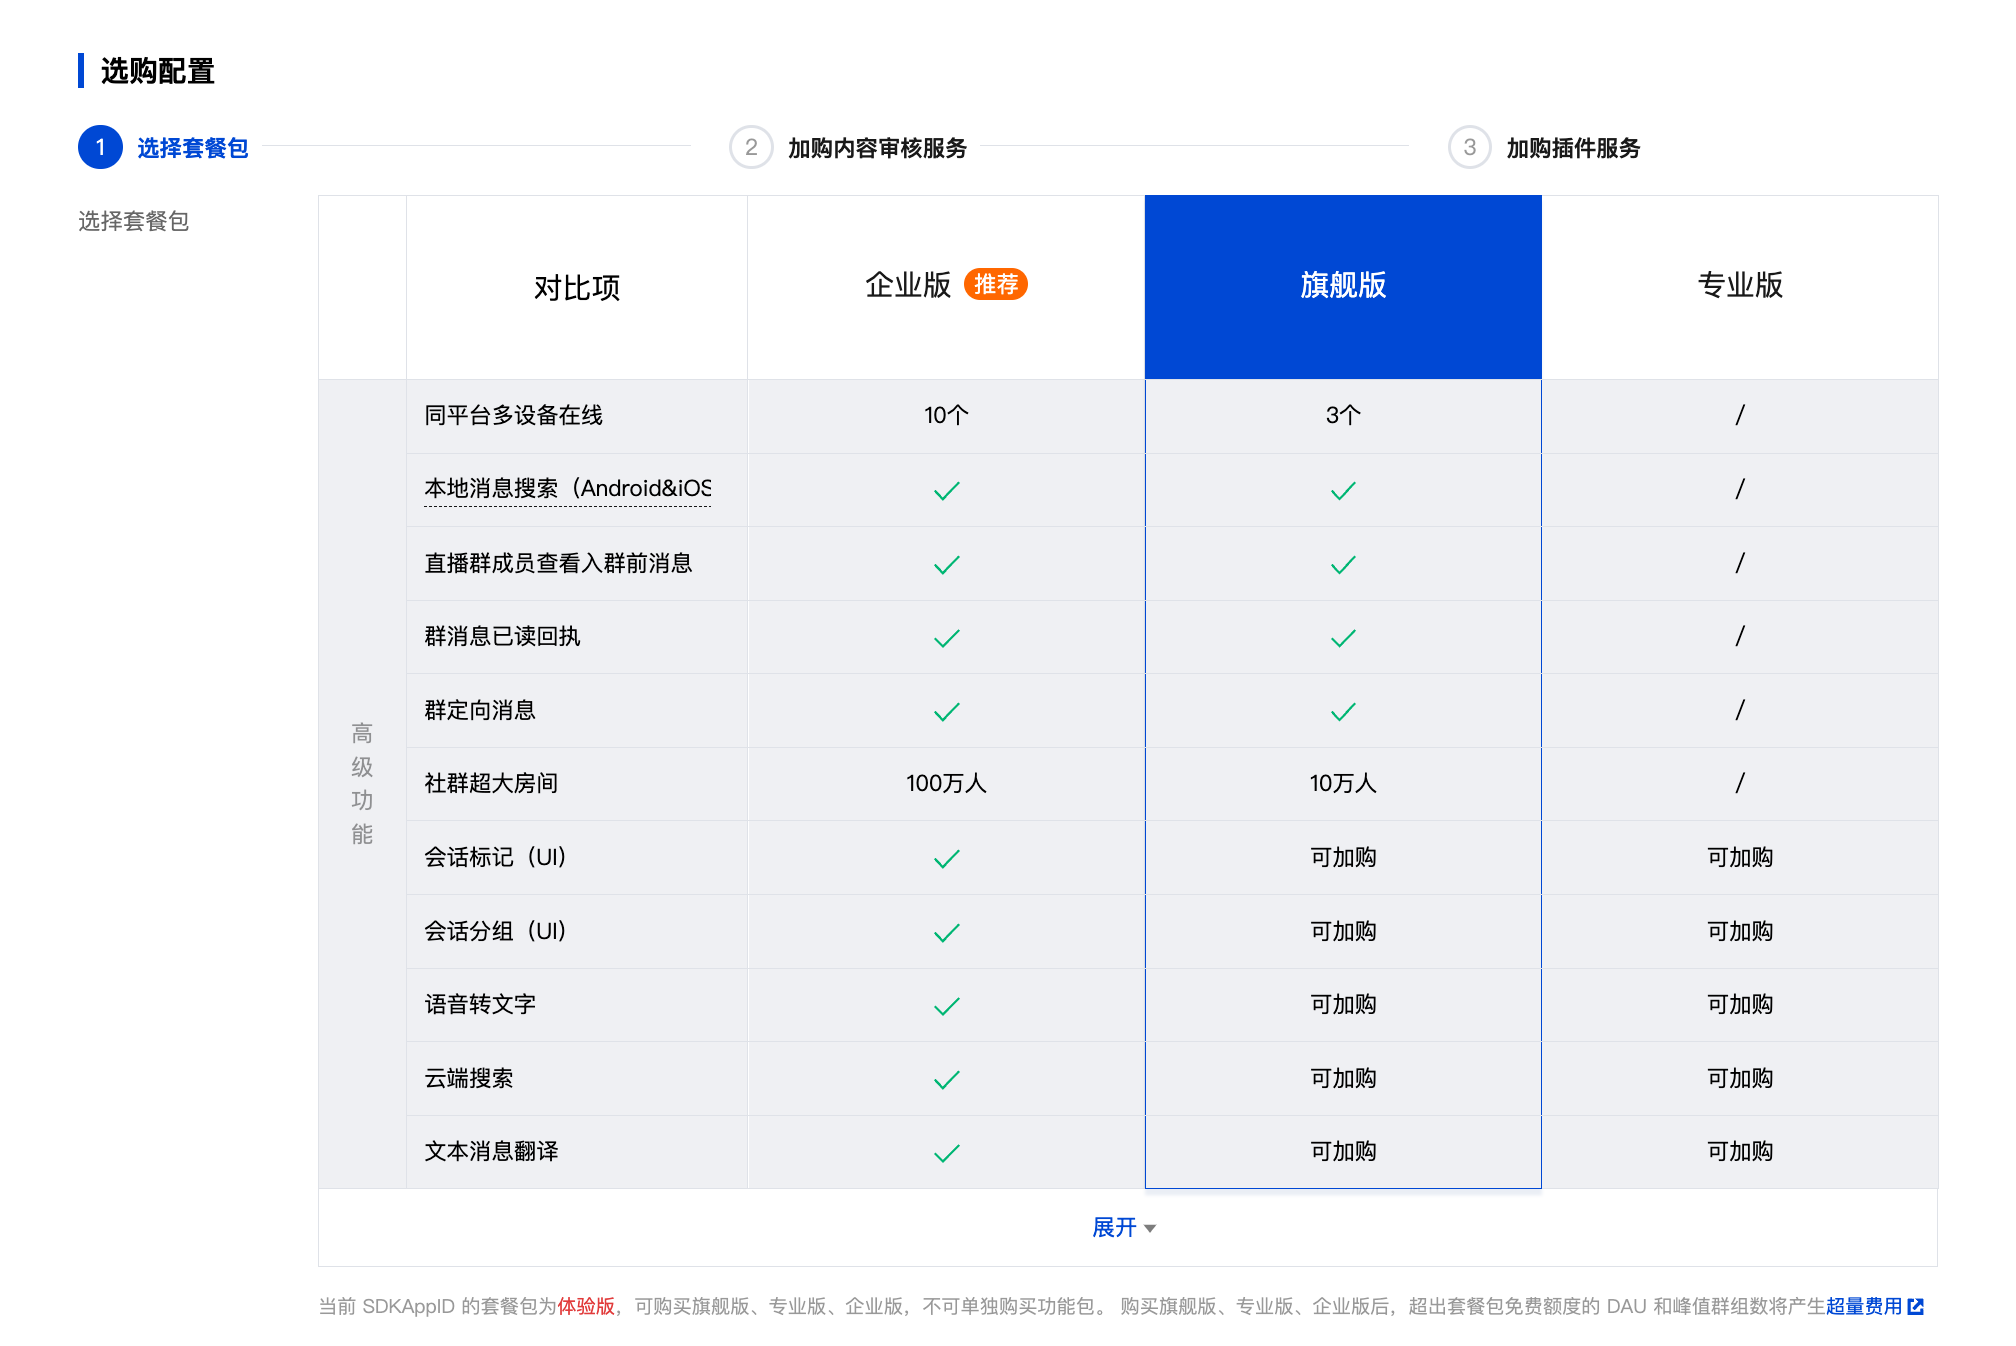Click the 社群超大房间 row label

pyautogui.click(x=491, y=783)
